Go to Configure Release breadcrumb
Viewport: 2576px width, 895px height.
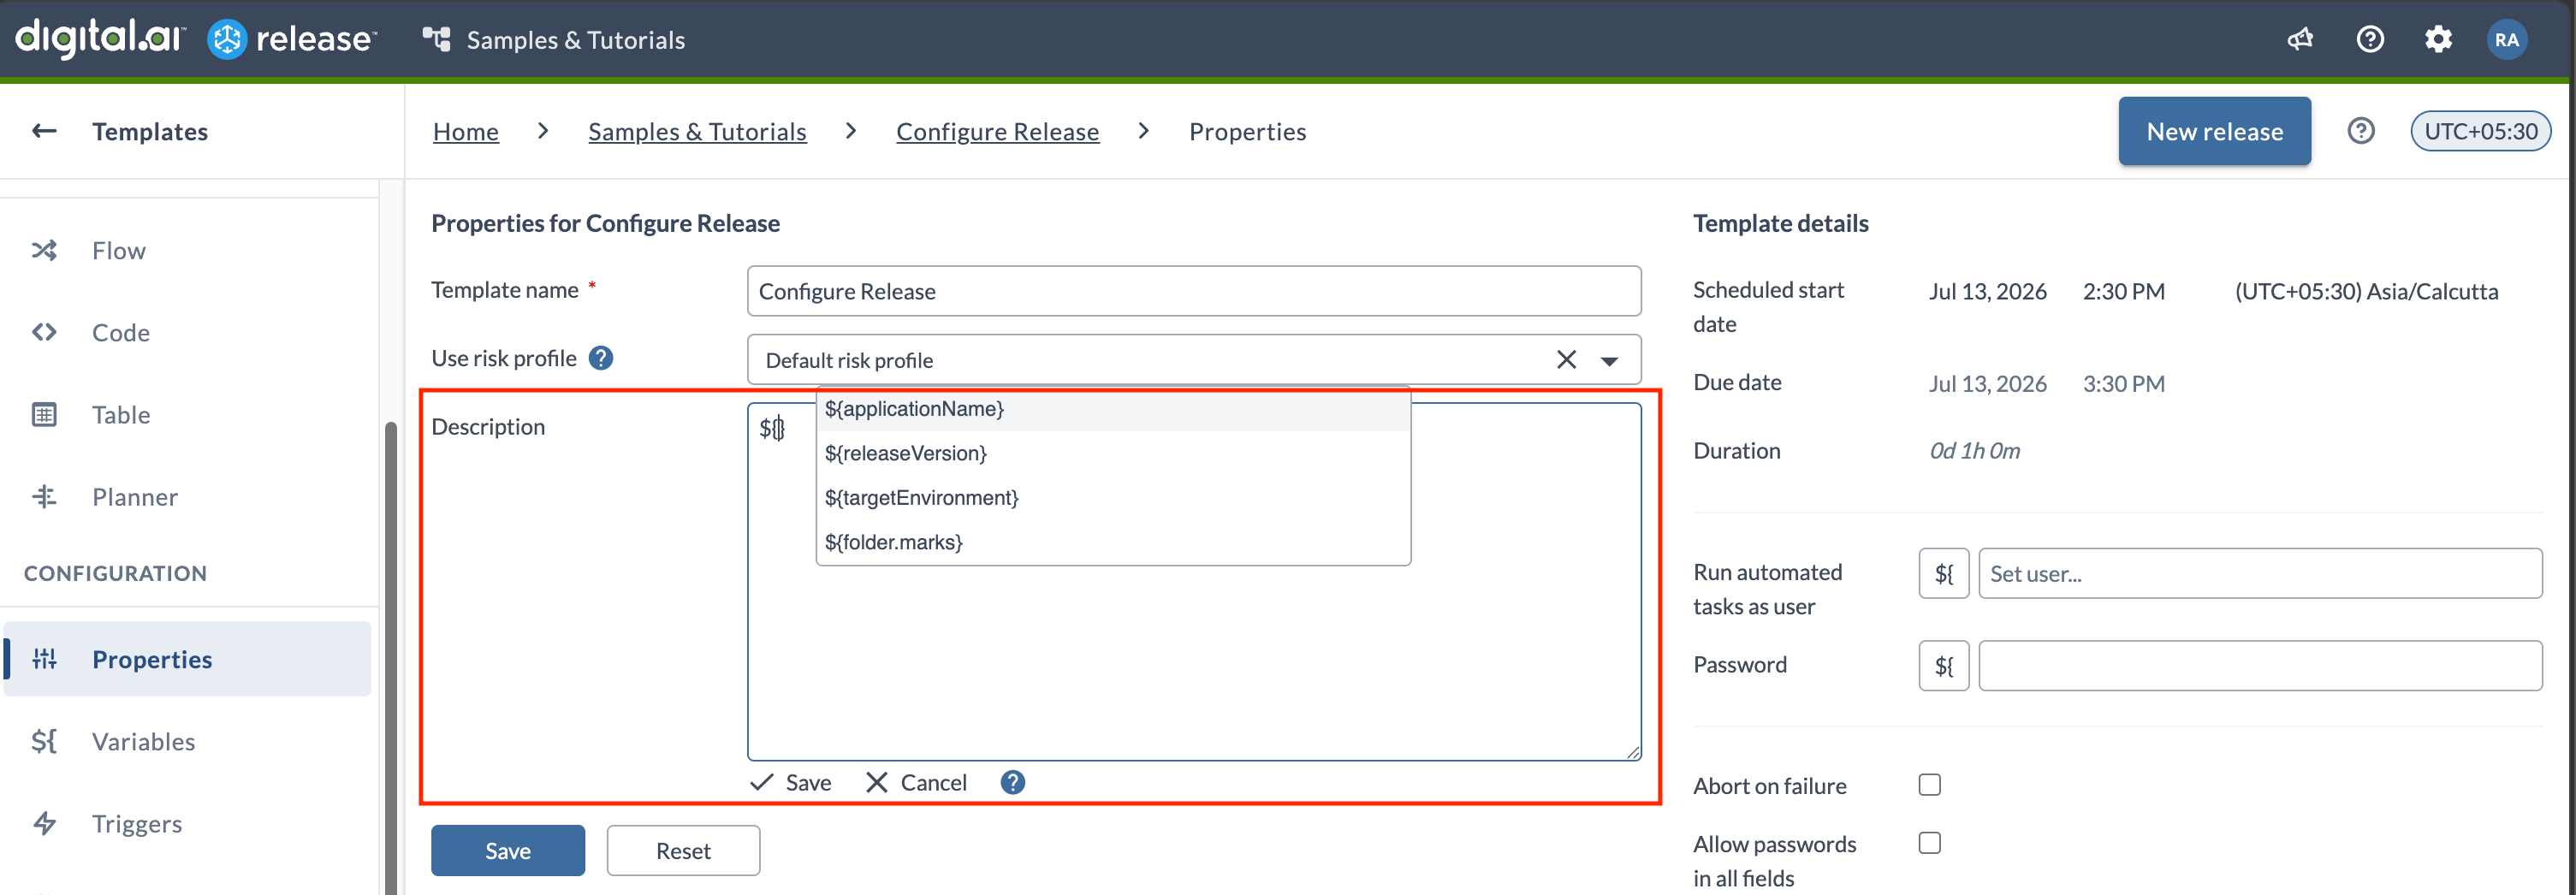click(x=997, y=131)
